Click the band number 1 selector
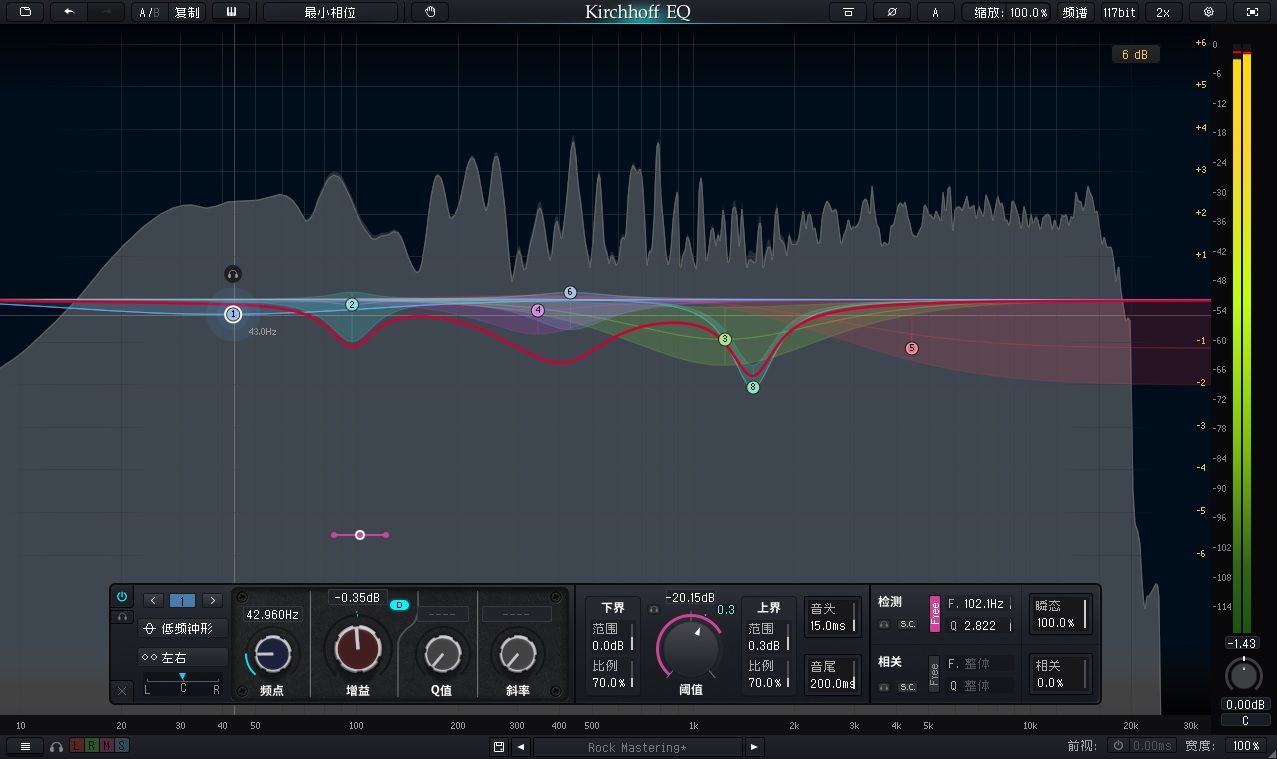Viewport: 1277px width, 759px height. 182,600
